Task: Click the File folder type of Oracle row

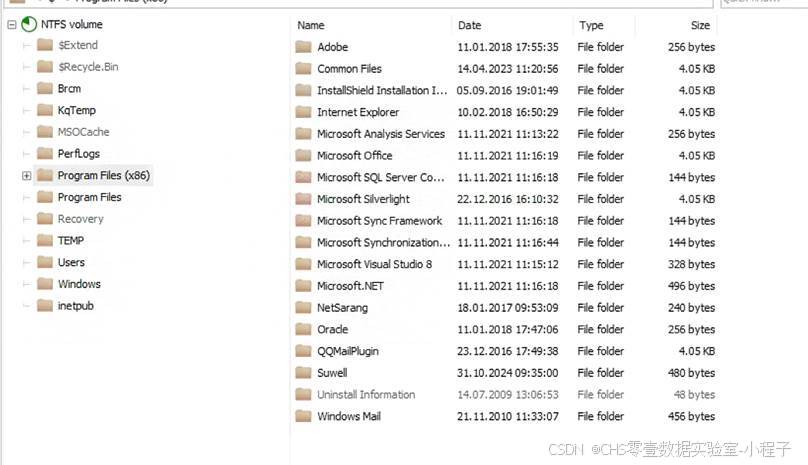Action: [600, 329]
